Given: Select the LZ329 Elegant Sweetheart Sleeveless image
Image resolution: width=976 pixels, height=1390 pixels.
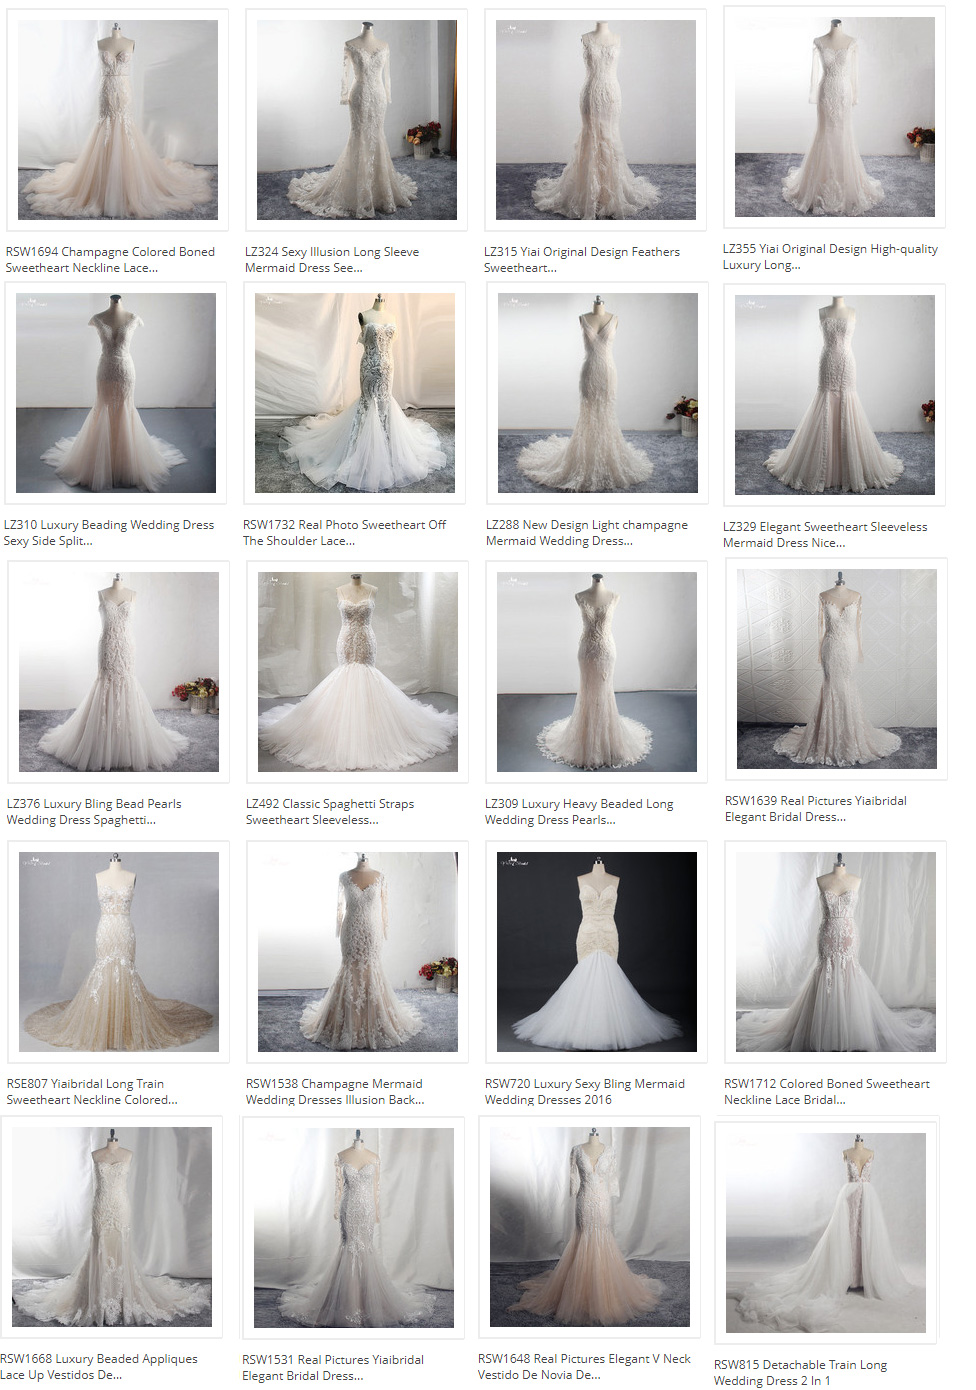Looking at the screenshot, I should [x=835, y=395].
